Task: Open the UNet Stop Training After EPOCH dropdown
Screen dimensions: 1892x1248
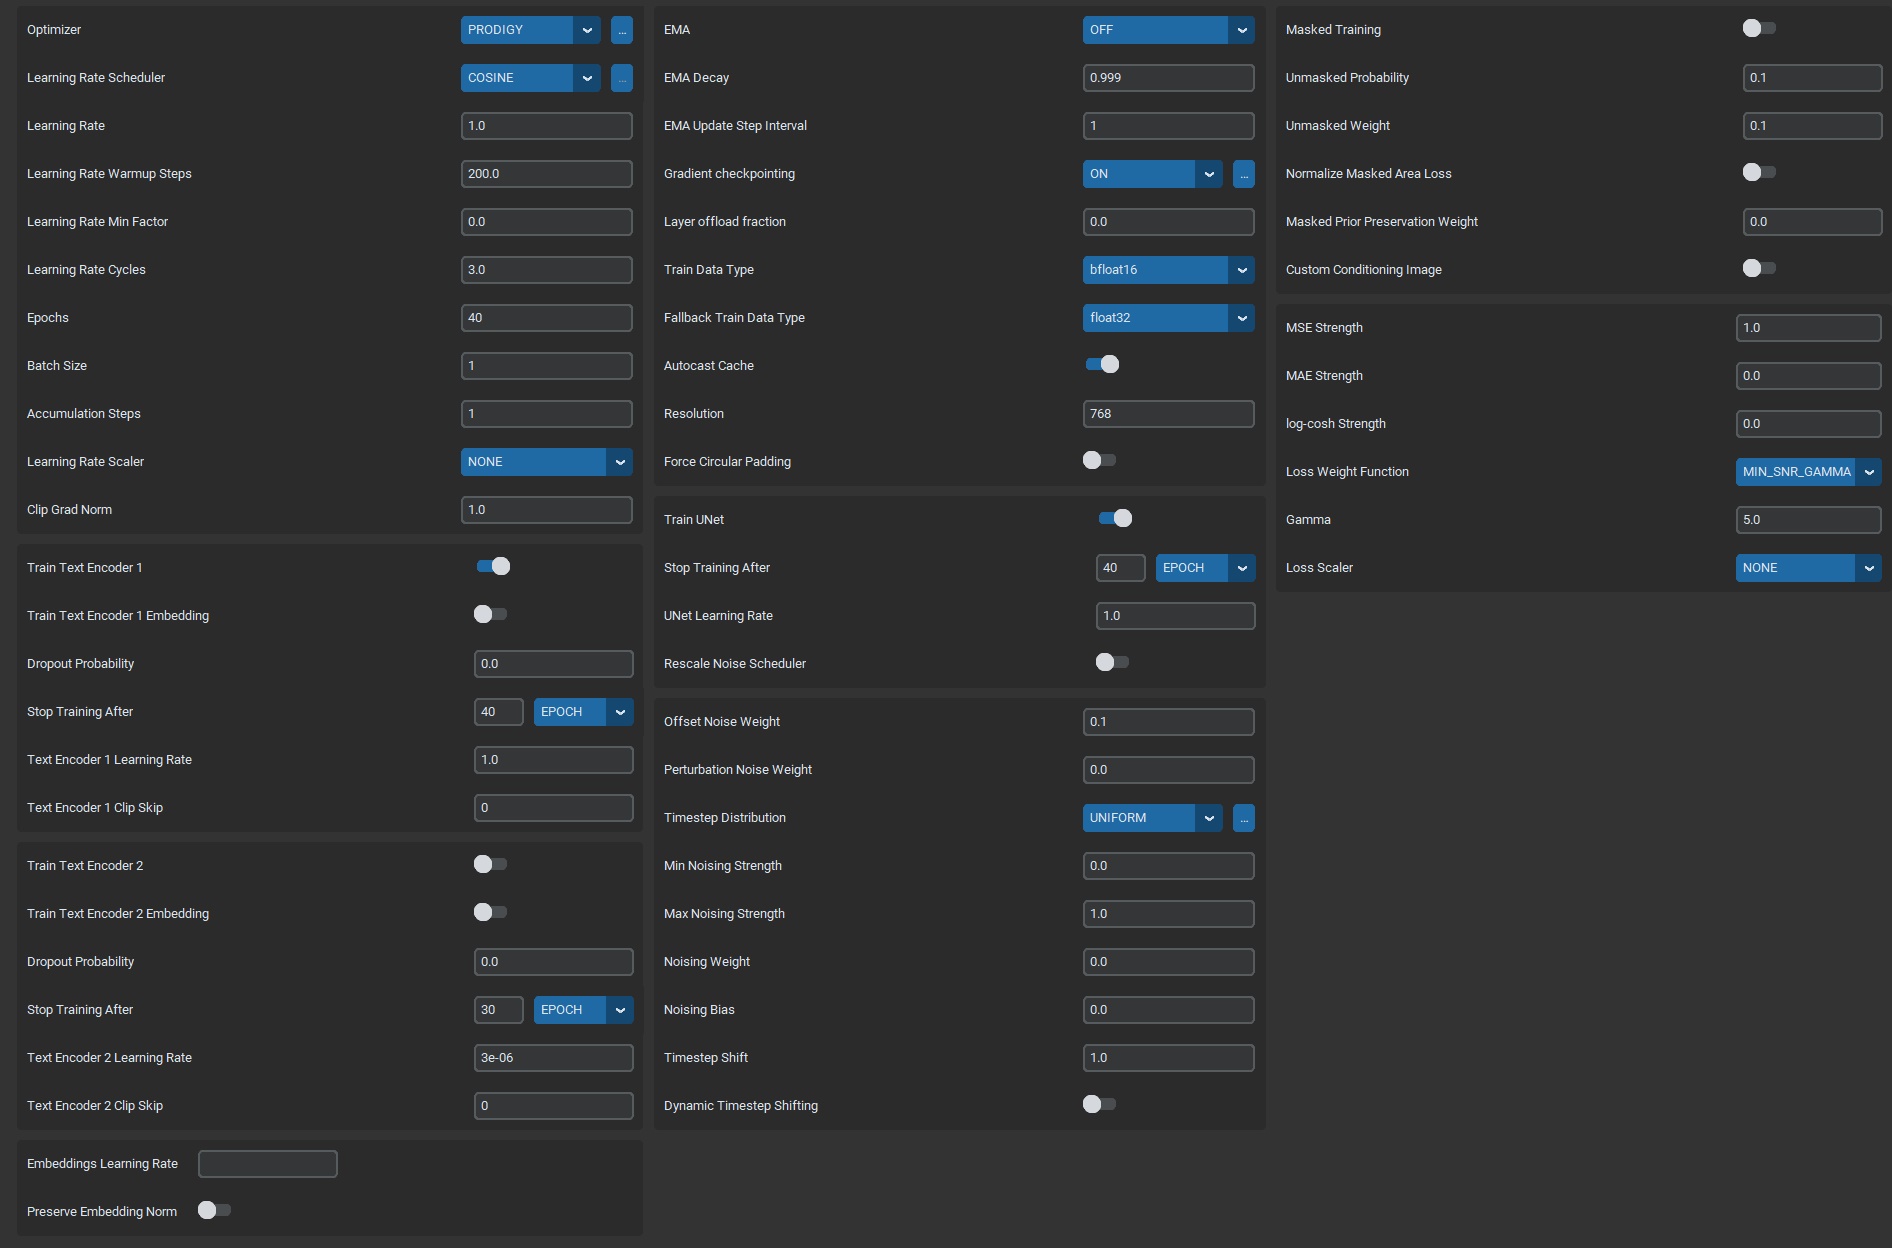Action: [x=1206, y=568]
